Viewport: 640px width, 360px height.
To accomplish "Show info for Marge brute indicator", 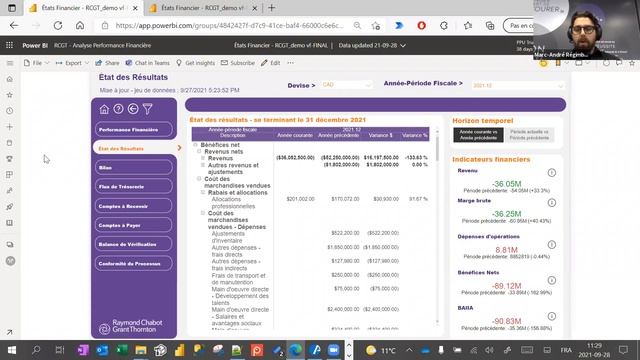I will pos(551,203).
